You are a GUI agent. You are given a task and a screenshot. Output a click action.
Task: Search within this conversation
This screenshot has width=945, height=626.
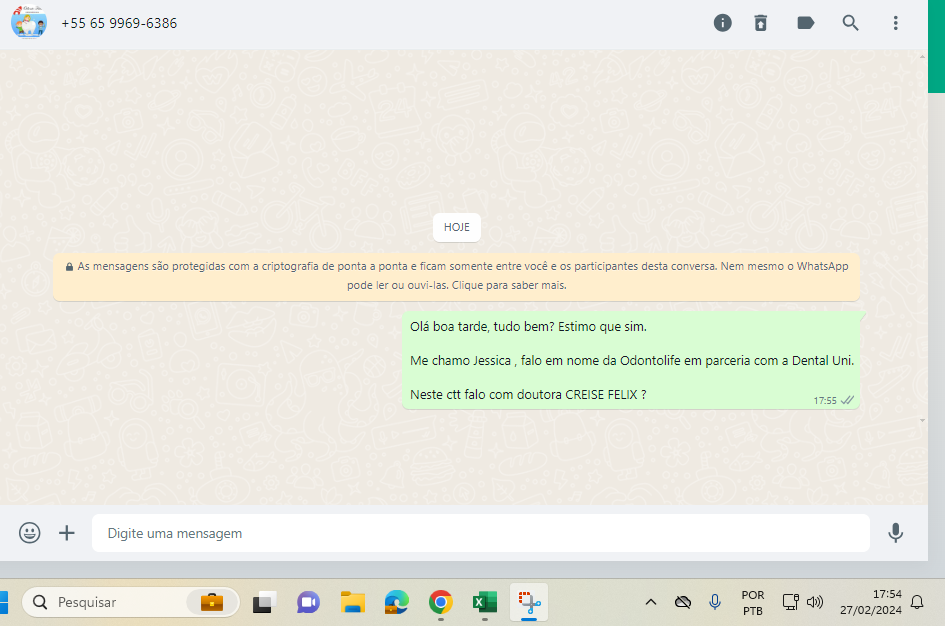click(850, 23)
